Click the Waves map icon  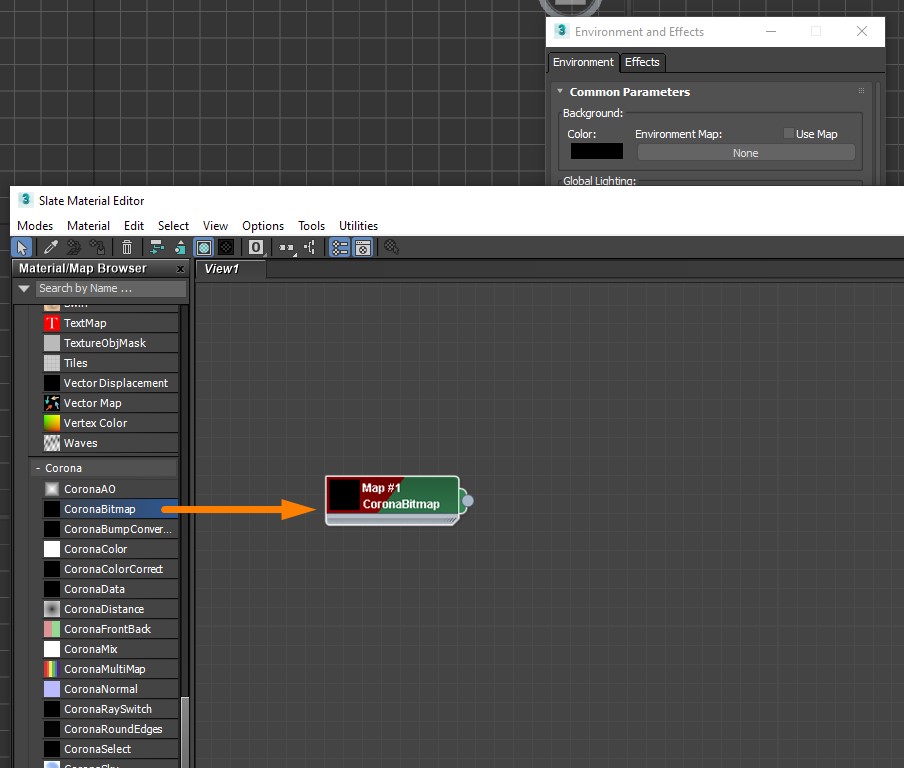click(52, 443)
